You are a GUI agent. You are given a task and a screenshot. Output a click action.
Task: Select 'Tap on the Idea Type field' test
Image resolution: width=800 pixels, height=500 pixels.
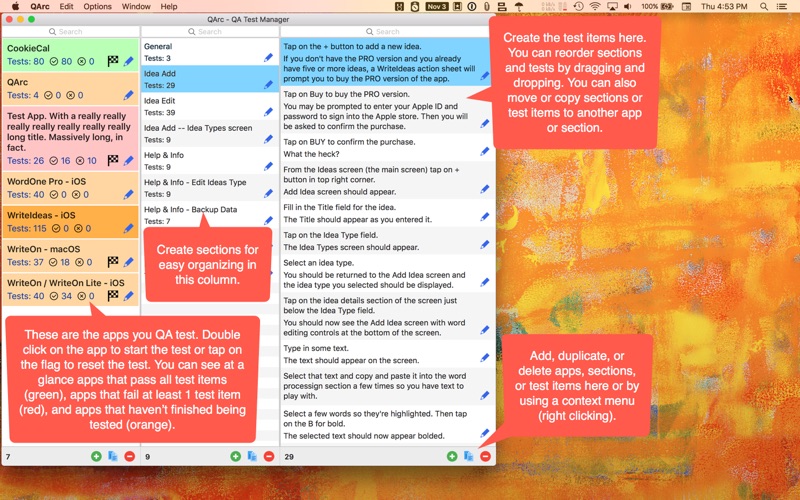click(x=388, y=241)
